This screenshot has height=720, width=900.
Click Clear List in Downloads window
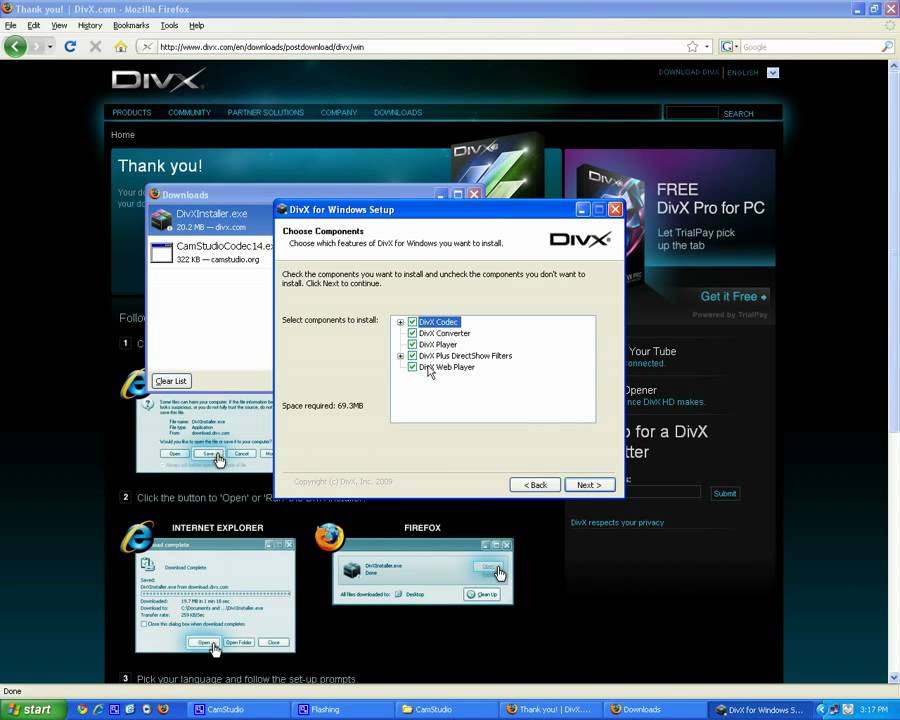click(171, 381)
